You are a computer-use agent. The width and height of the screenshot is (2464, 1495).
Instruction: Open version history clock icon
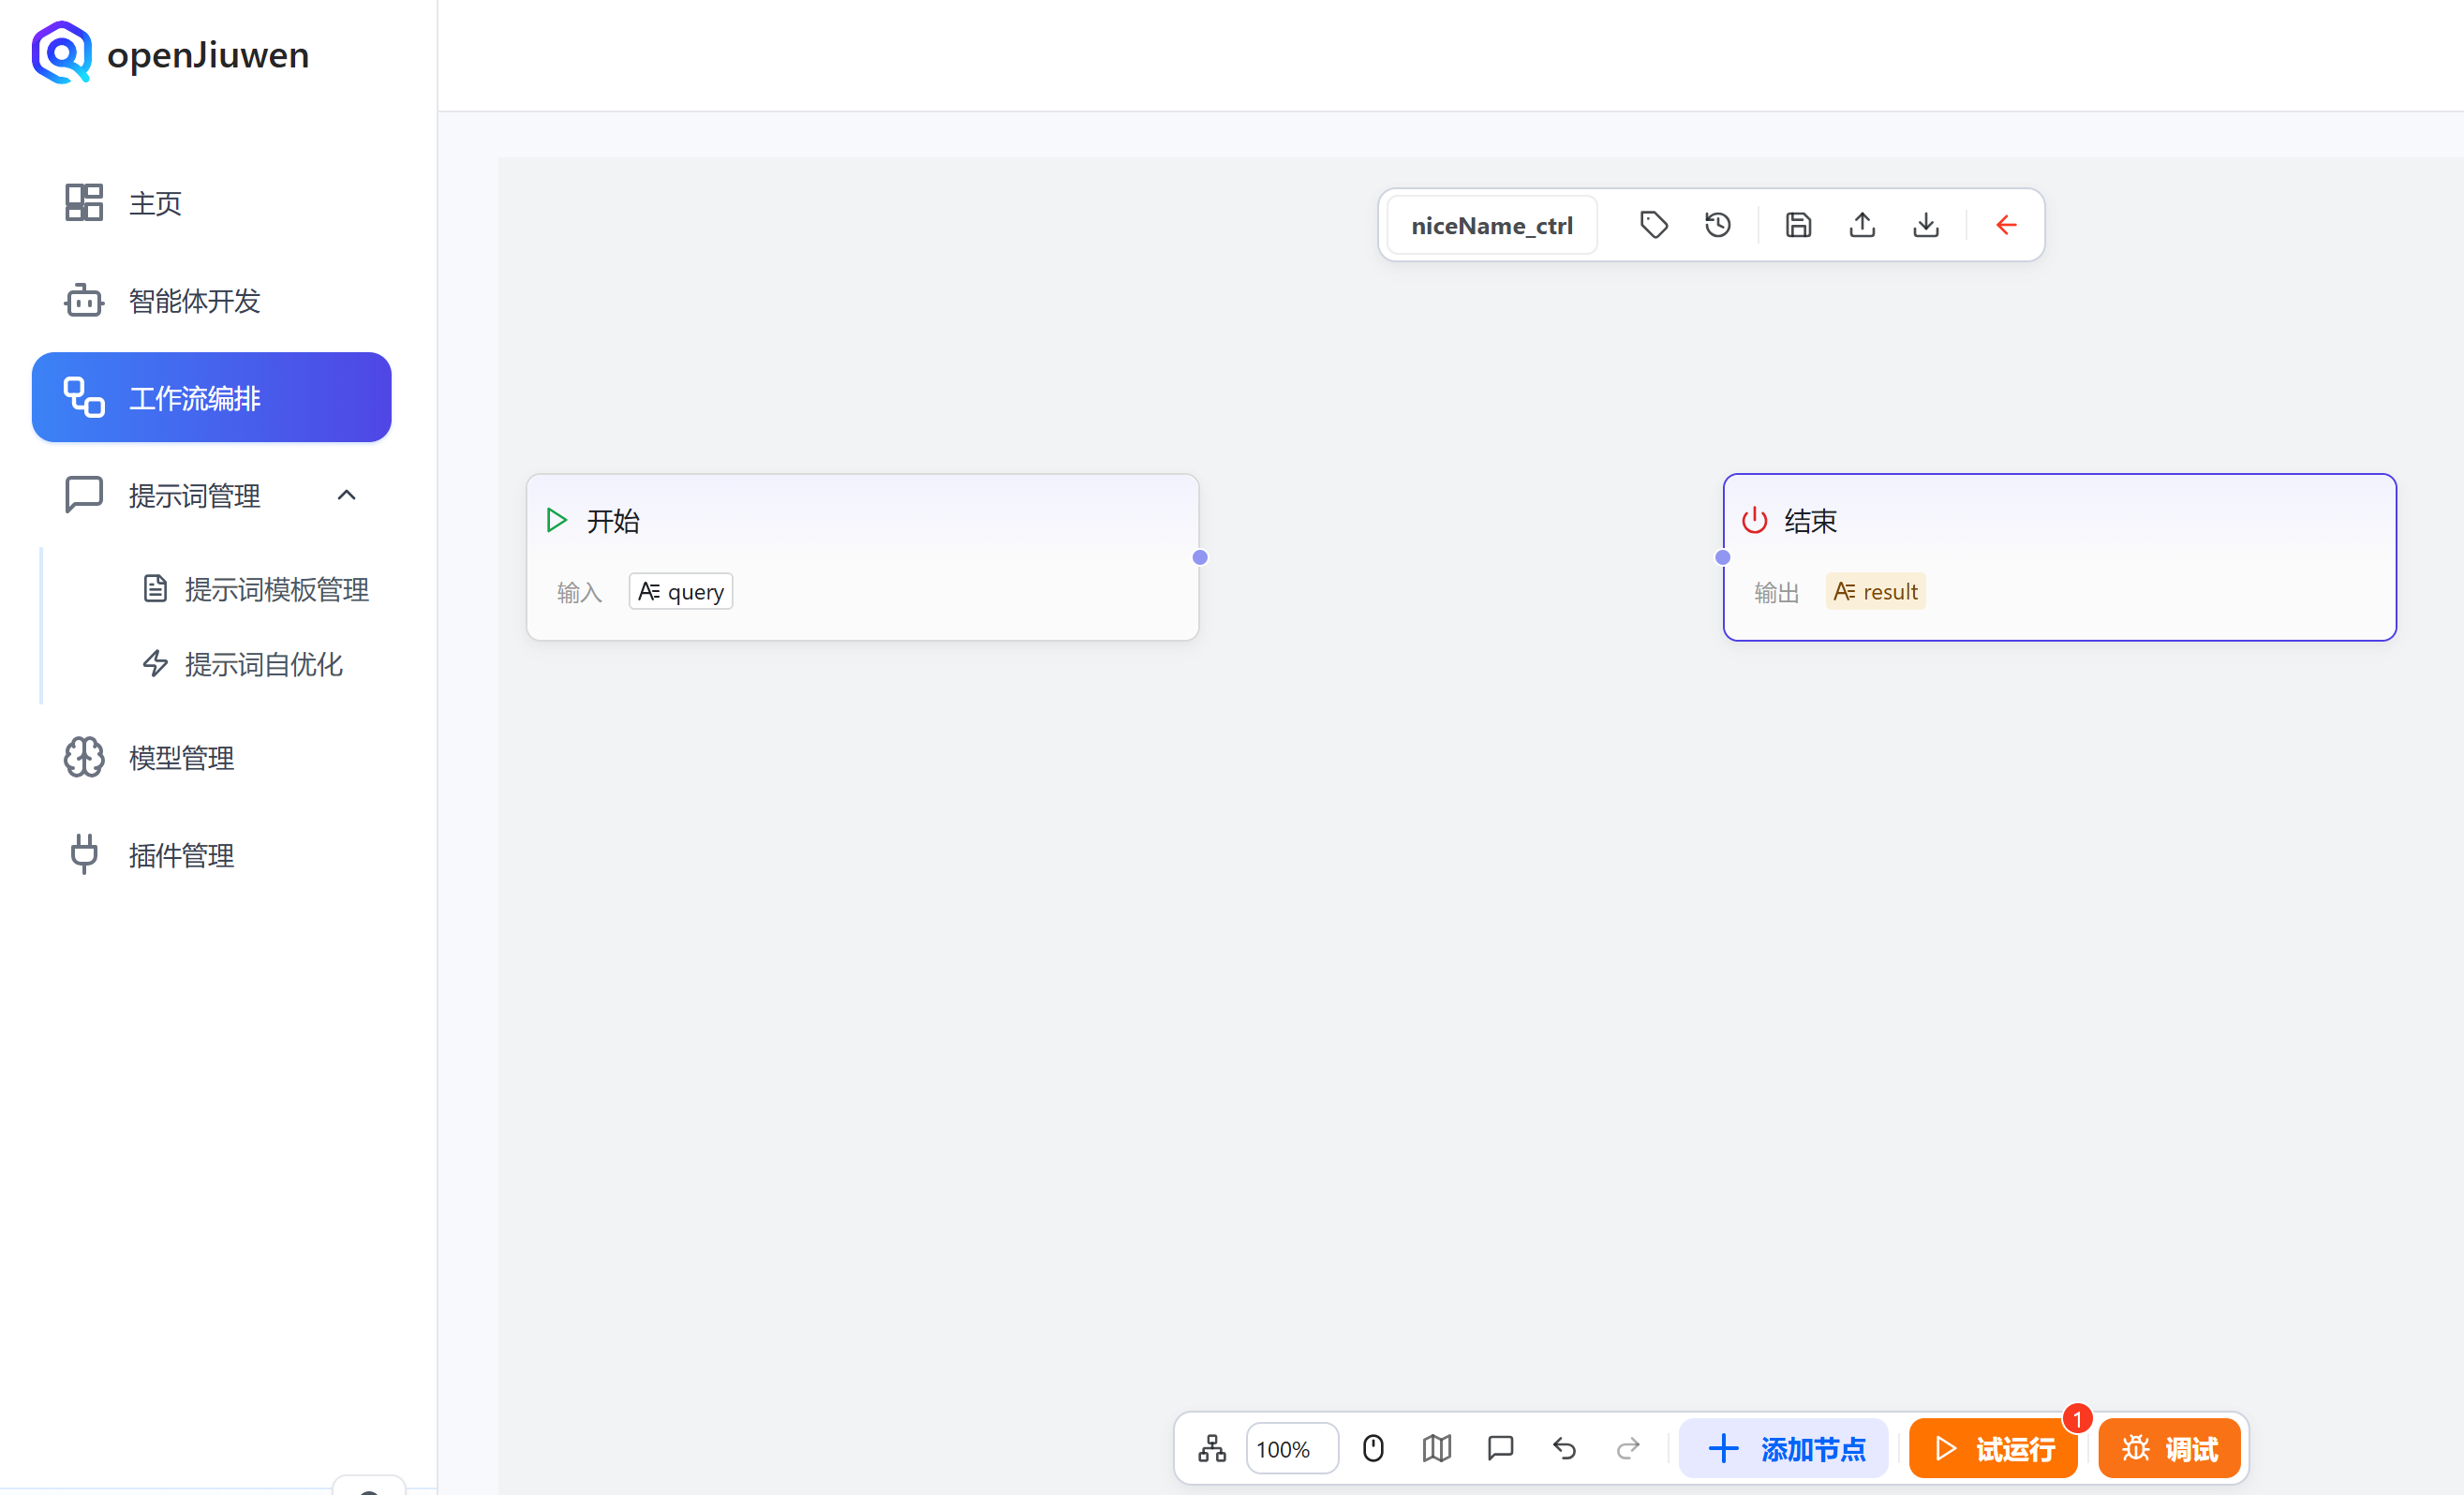(x=1717, y=225)
